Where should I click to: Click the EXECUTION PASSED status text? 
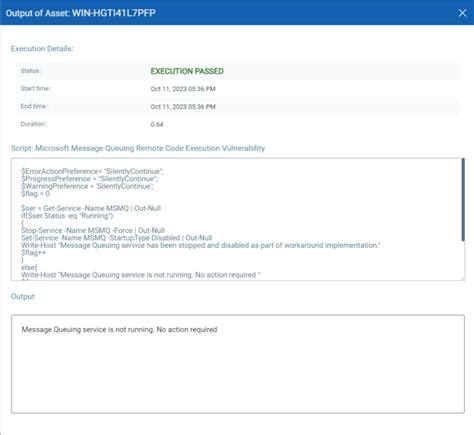(187, 71)
